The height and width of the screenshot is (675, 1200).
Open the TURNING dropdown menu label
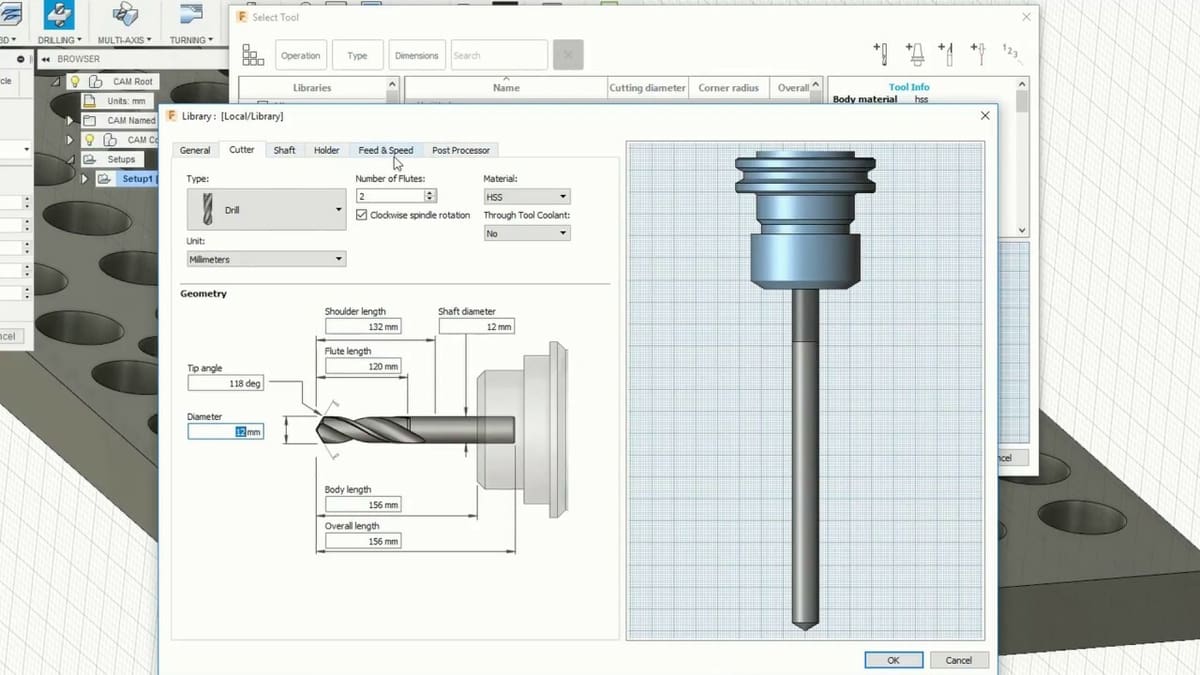coord(191,40)
